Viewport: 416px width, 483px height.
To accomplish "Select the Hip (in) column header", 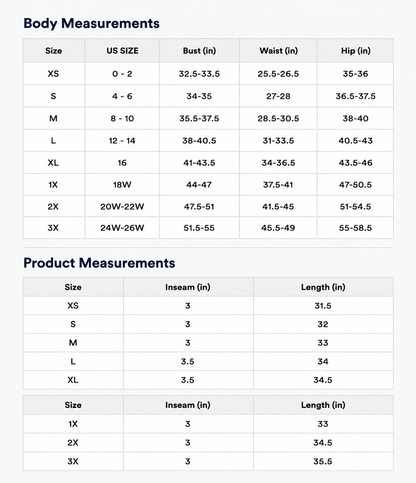I will tap(355, 51).
